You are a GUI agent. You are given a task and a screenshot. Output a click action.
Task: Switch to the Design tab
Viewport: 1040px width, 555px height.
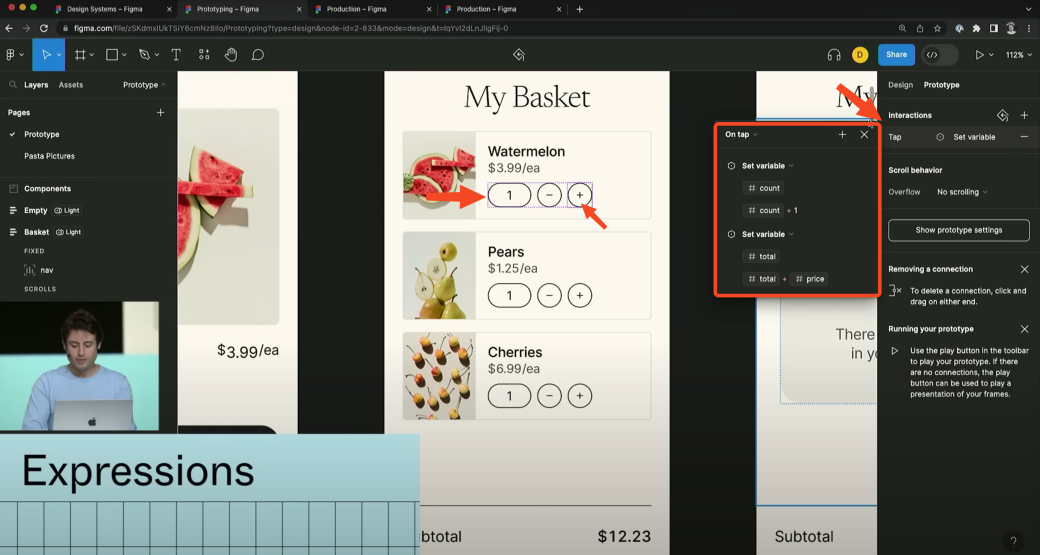tap(900, 85)
